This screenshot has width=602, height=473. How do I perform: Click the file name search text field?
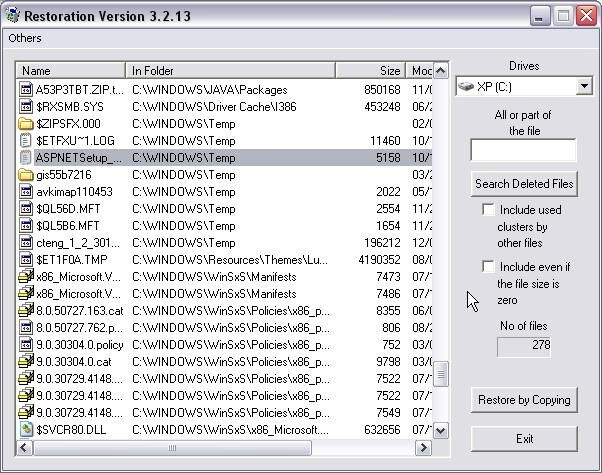coord(523,151)
